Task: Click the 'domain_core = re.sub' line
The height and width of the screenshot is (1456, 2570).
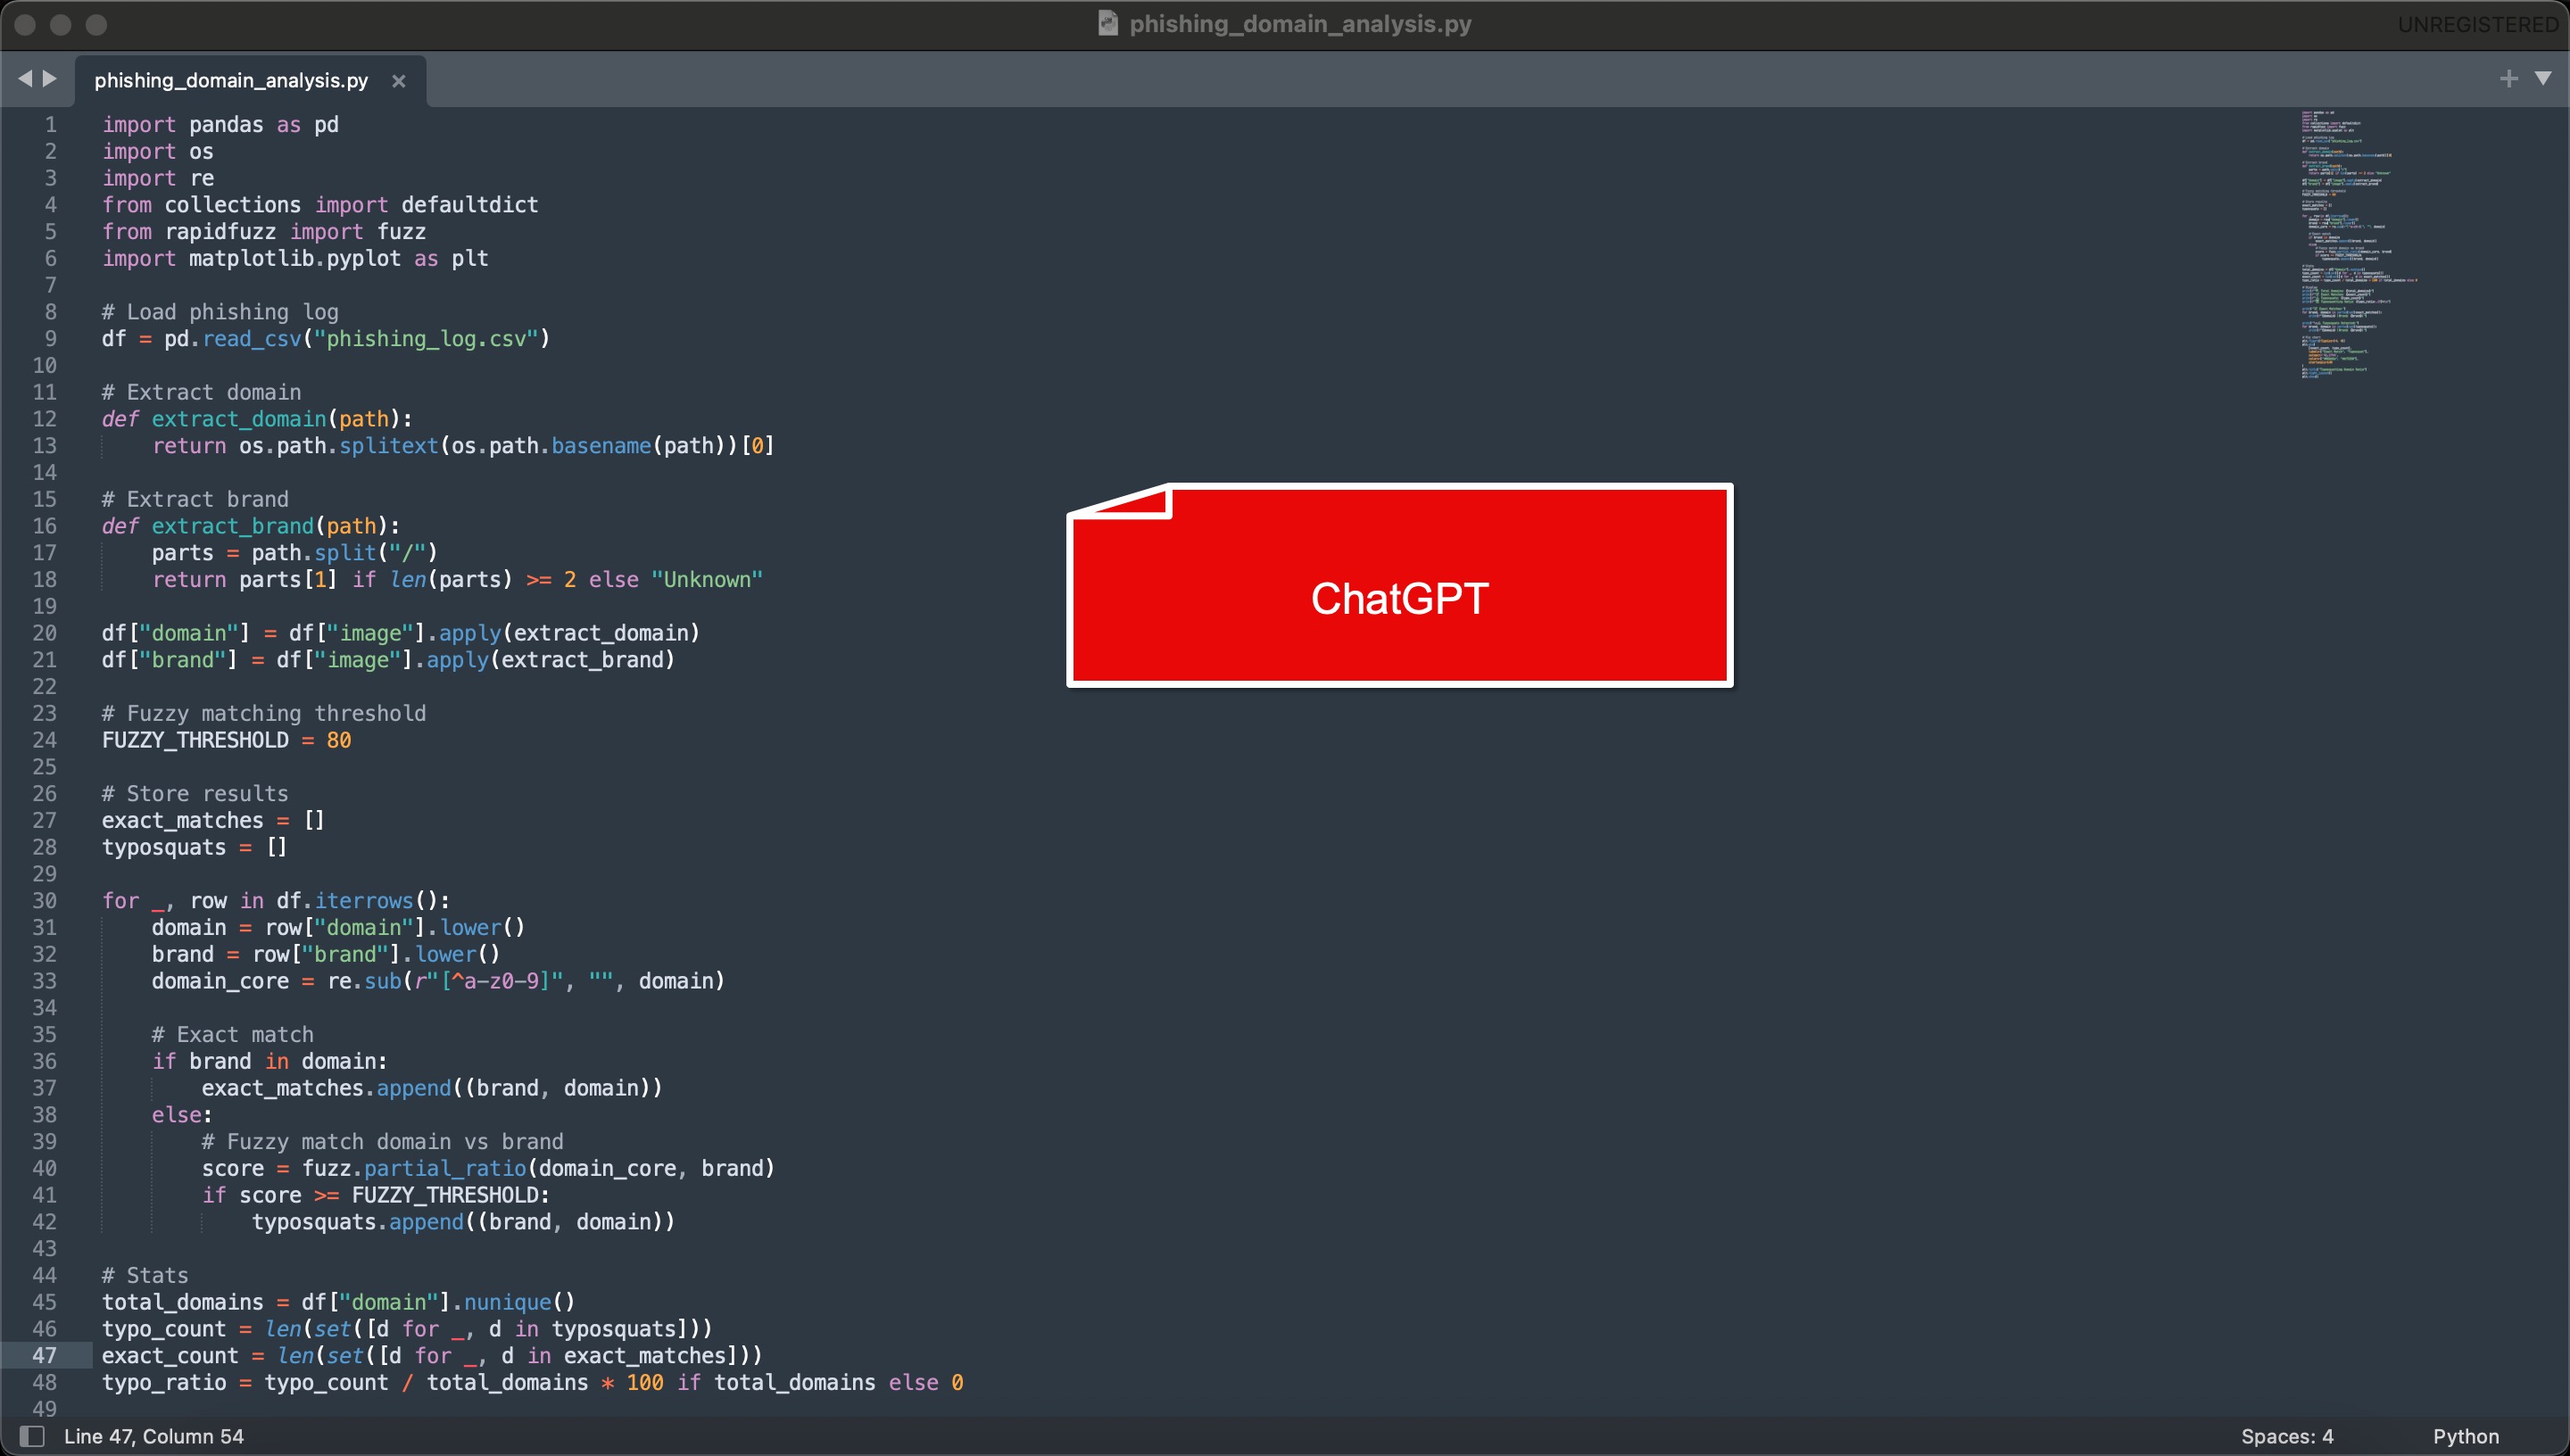Action: pos(438,981)
